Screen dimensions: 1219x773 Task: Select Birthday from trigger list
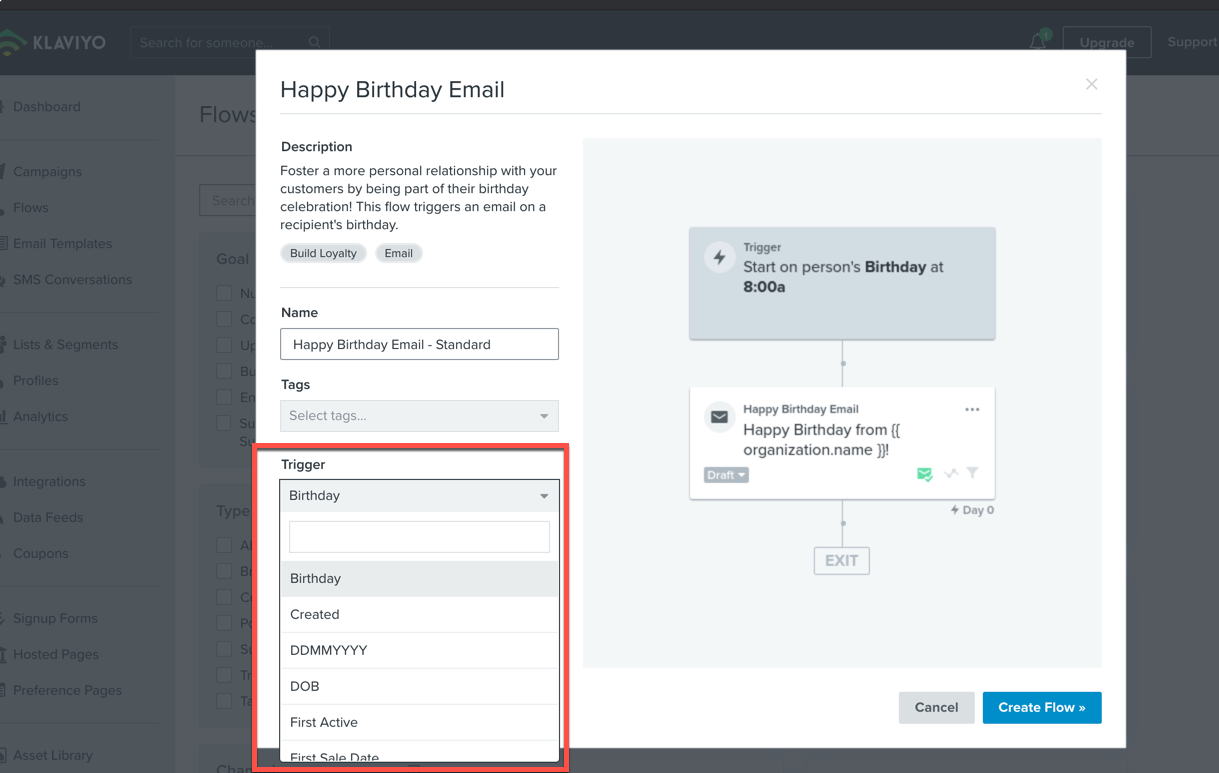click(419, 578)
